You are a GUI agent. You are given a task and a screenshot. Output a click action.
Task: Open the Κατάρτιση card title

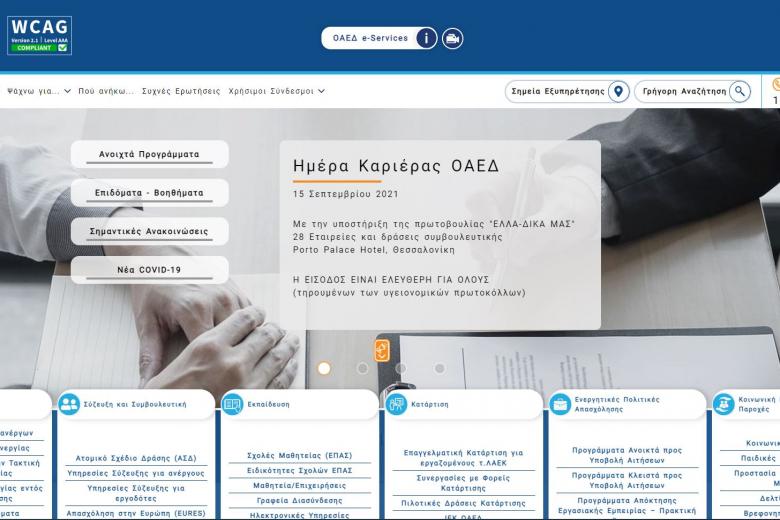pos(430,404)
